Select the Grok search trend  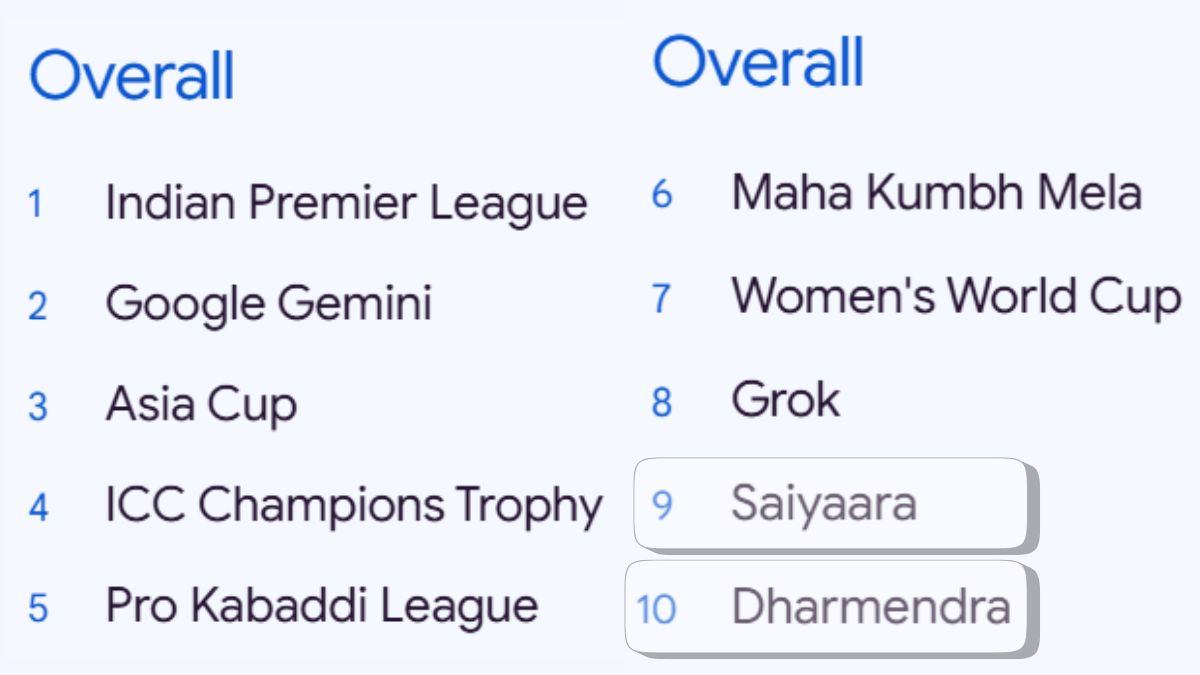785,400
